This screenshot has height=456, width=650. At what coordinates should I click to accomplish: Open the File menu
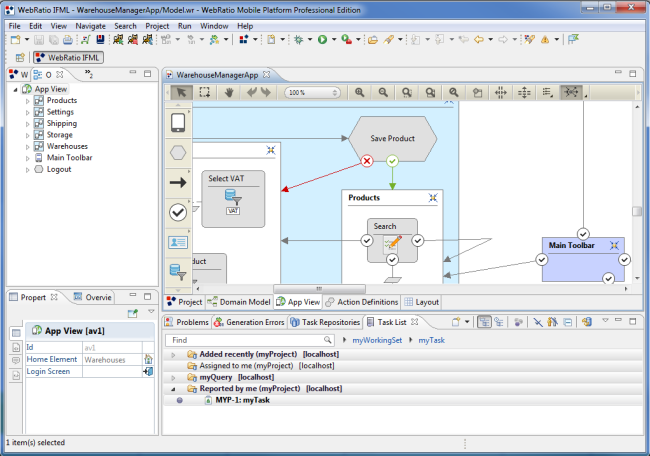15,26
